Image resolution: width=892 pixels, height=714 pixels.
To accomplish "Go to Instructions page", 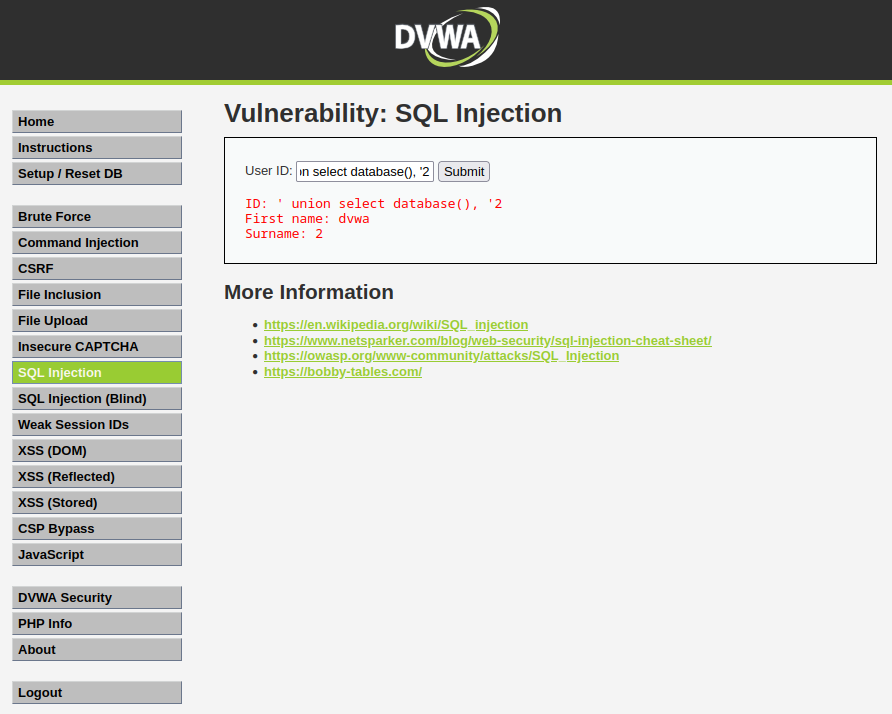I will (97, 148).
